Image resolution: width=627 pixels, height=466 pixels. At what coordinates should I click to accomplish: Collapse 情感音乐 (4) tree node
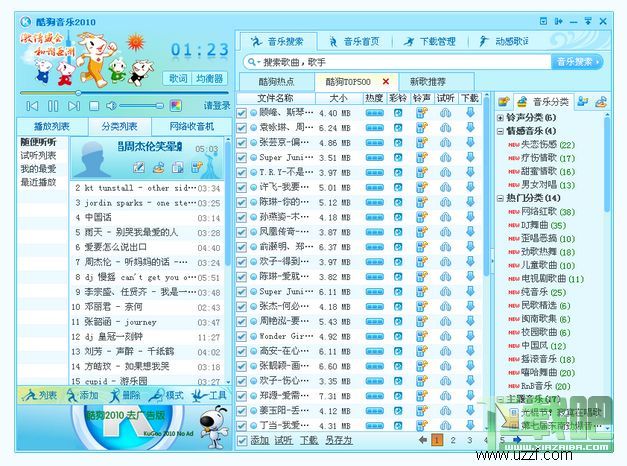click(x=500, y=131)
